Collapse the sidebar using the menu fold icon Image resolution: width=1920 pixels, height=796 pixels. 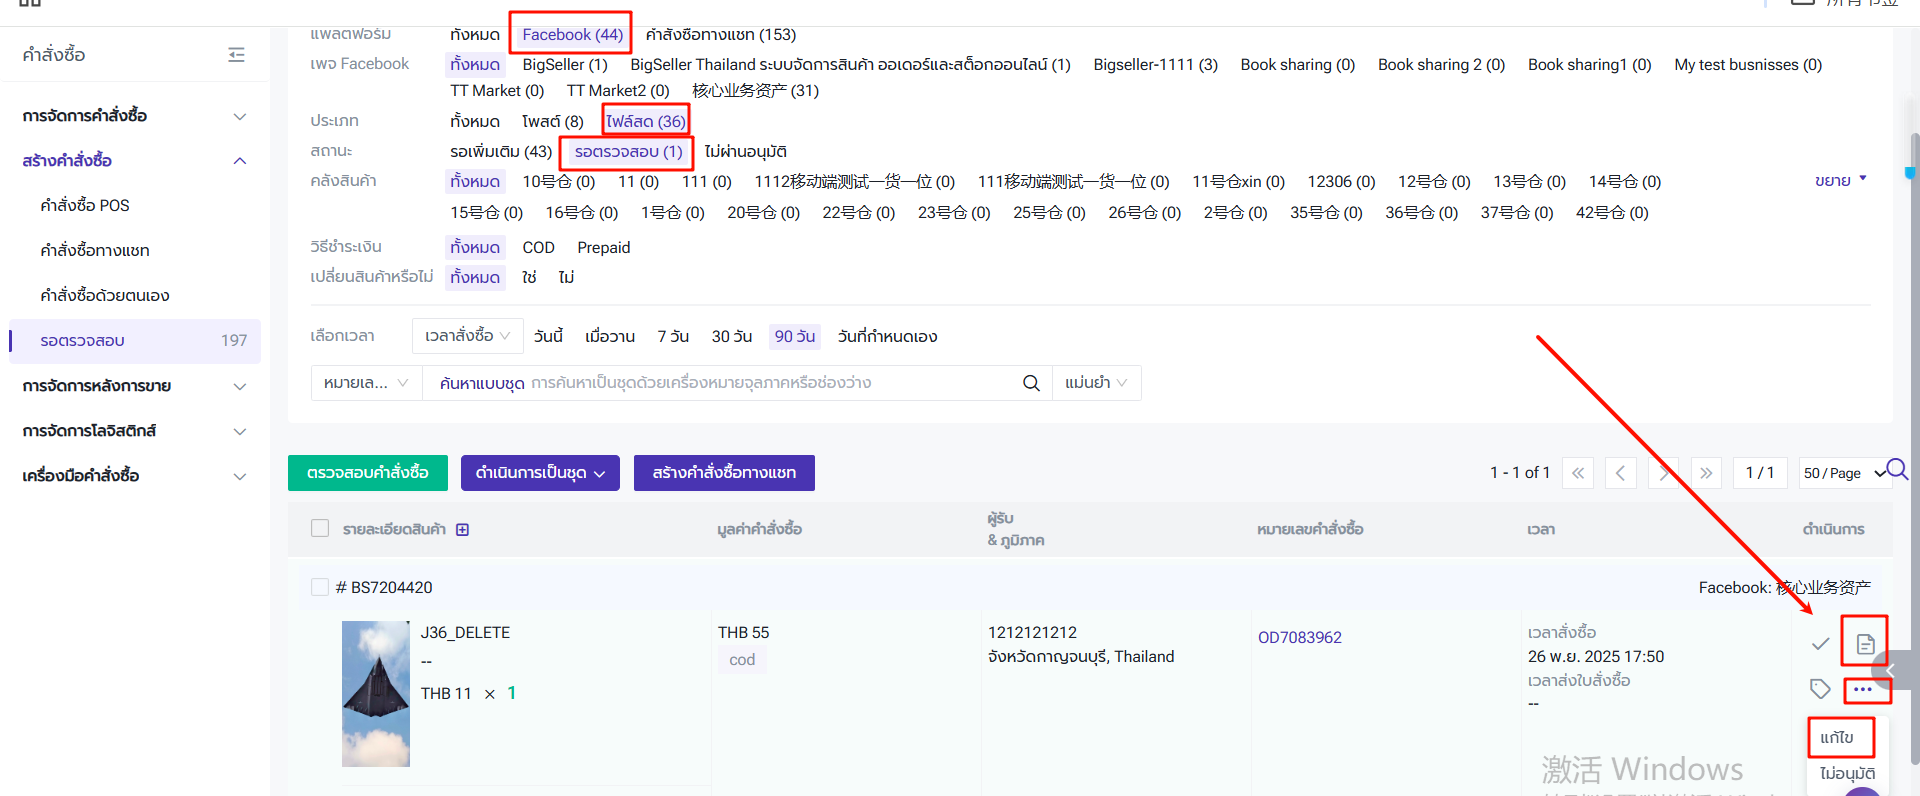pos(236,55)
